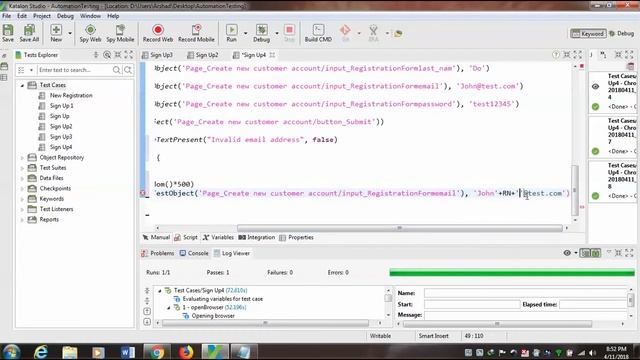Open File Explorer from the taskbar
This screenshot has height=360, width=640.
[70, 351]
